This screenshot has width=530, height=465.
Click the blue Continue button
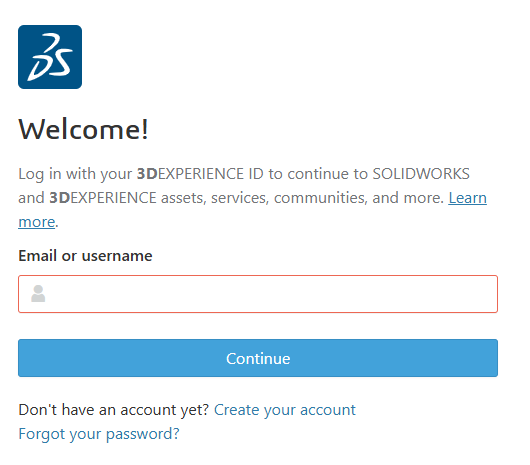click(258, 358)
